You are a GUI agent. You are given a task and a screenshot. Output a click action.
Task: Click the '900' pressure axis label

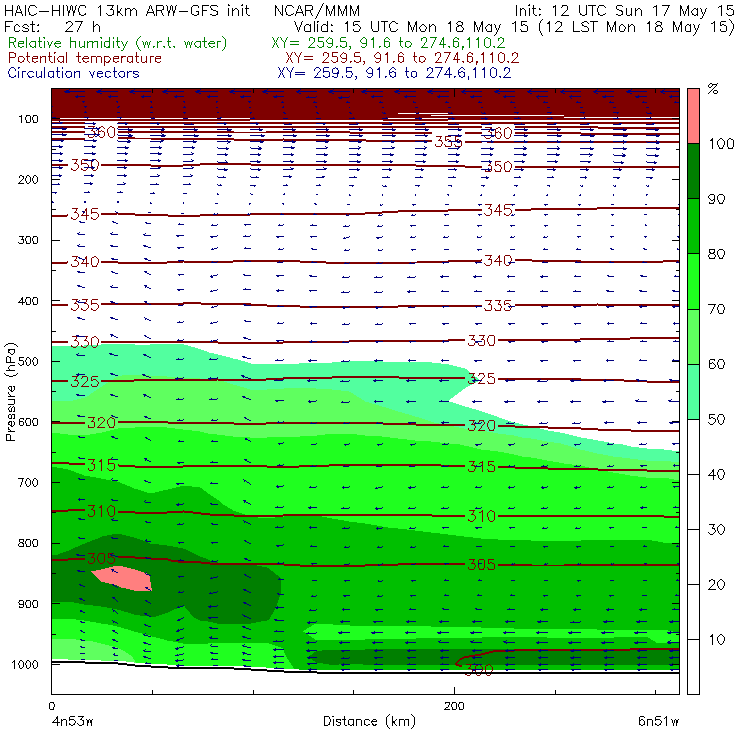coord(28,604)
